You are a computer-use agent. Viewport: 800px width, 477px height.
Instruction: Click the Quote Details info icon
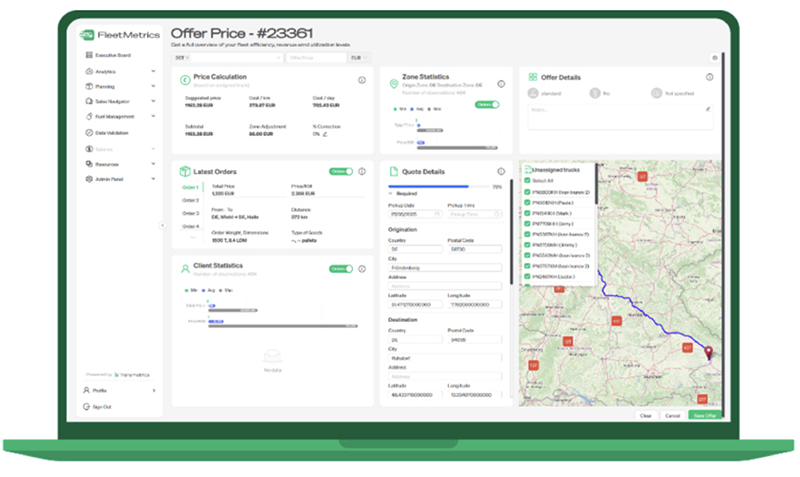click(502, 171)
